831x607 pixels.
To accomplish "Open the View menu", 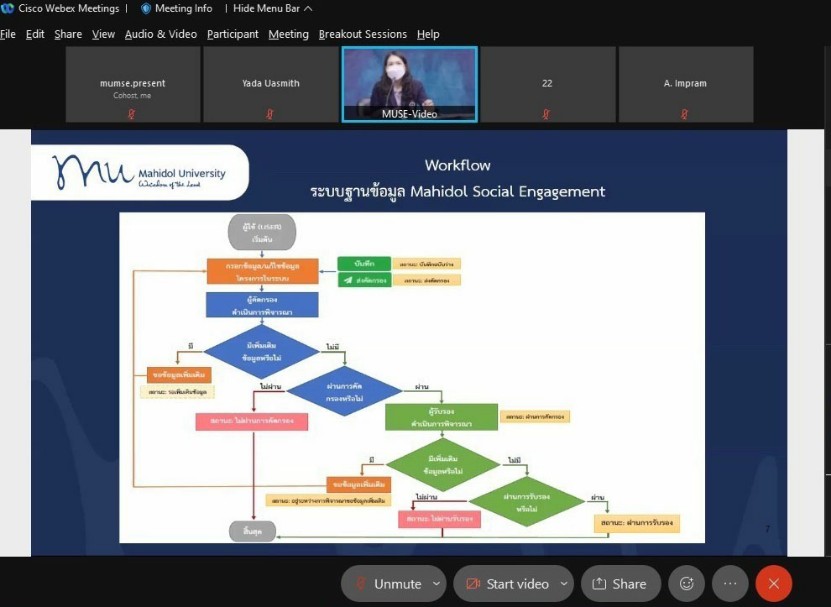I will coord(103,34).
